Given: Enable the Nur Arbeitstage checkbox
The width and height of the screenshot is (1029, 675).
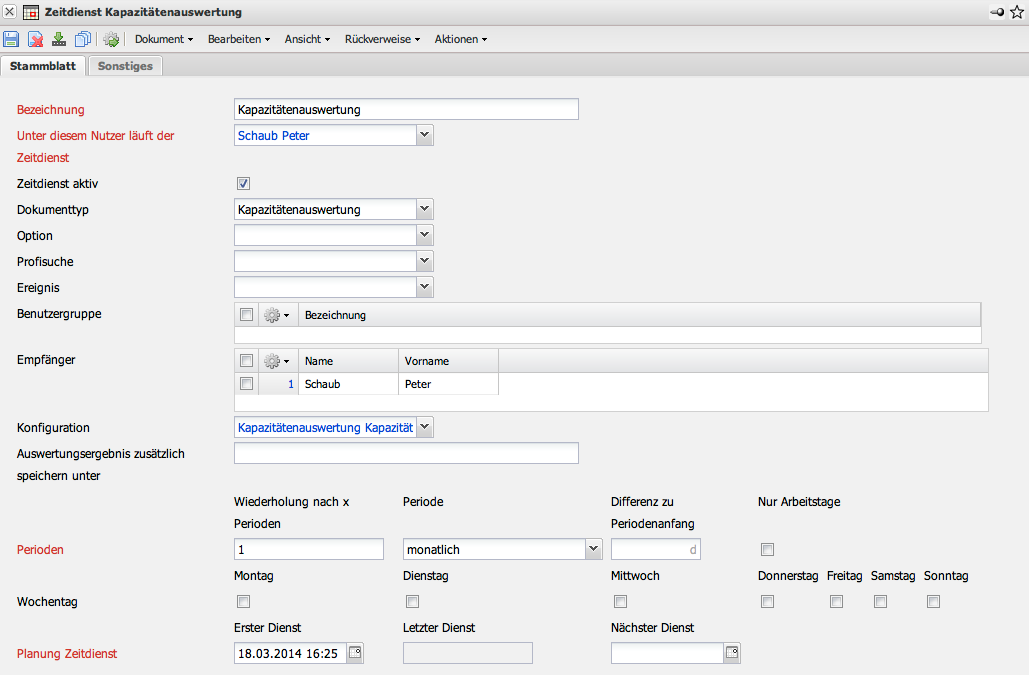Looking at the screenshot, I should tap(768, 549).
